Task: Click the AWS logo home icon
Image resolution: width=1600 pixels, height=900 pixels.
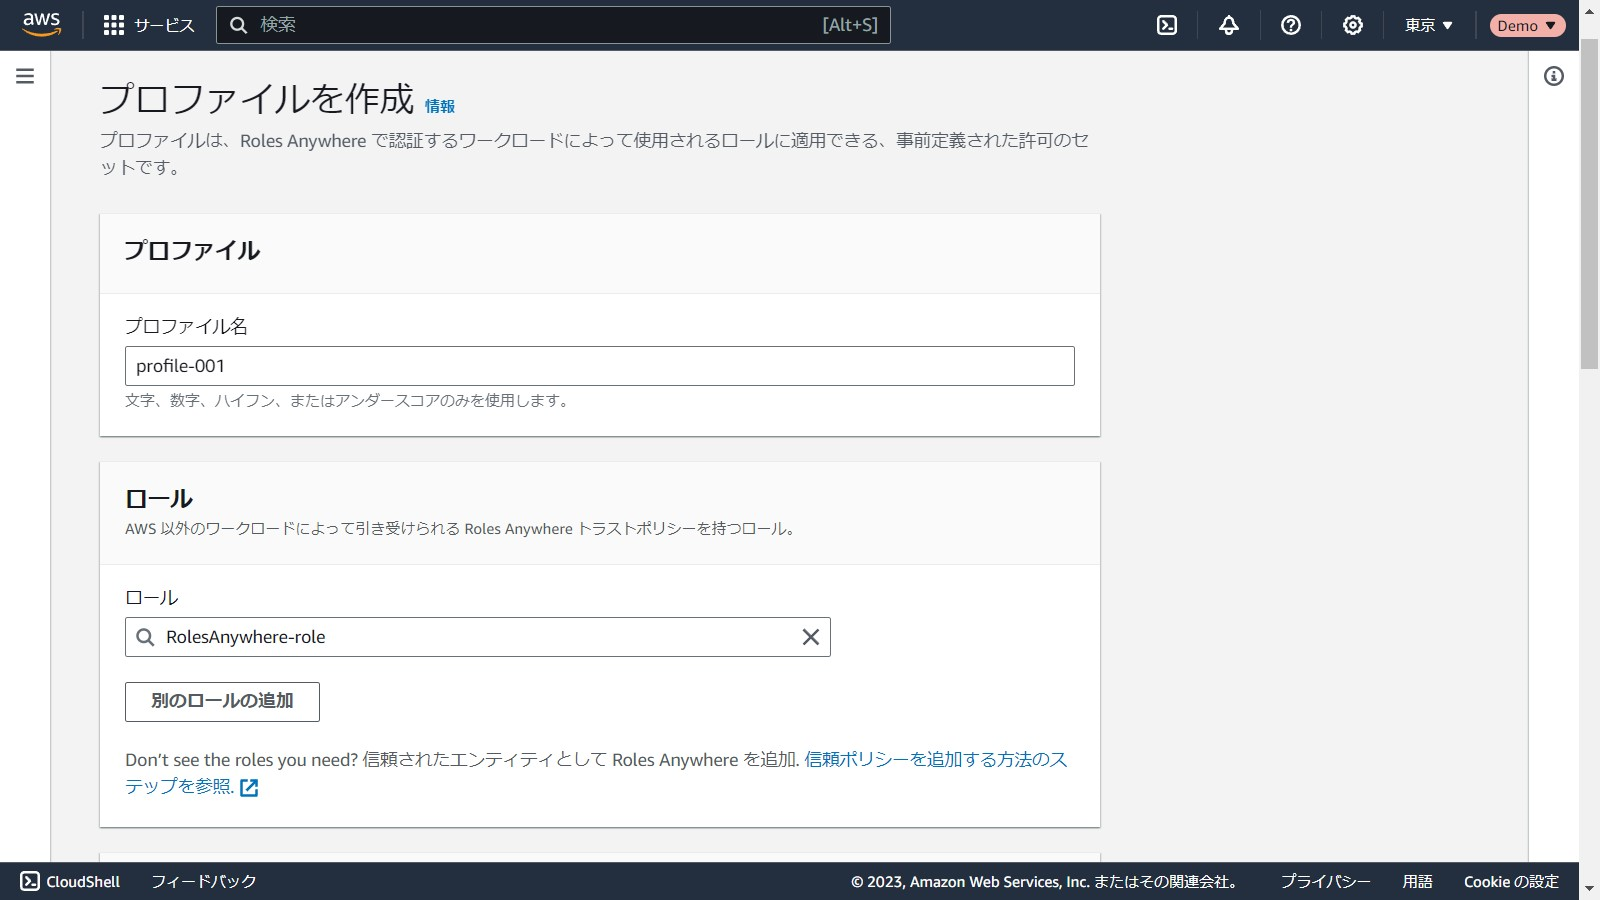Action: point(42,25)
